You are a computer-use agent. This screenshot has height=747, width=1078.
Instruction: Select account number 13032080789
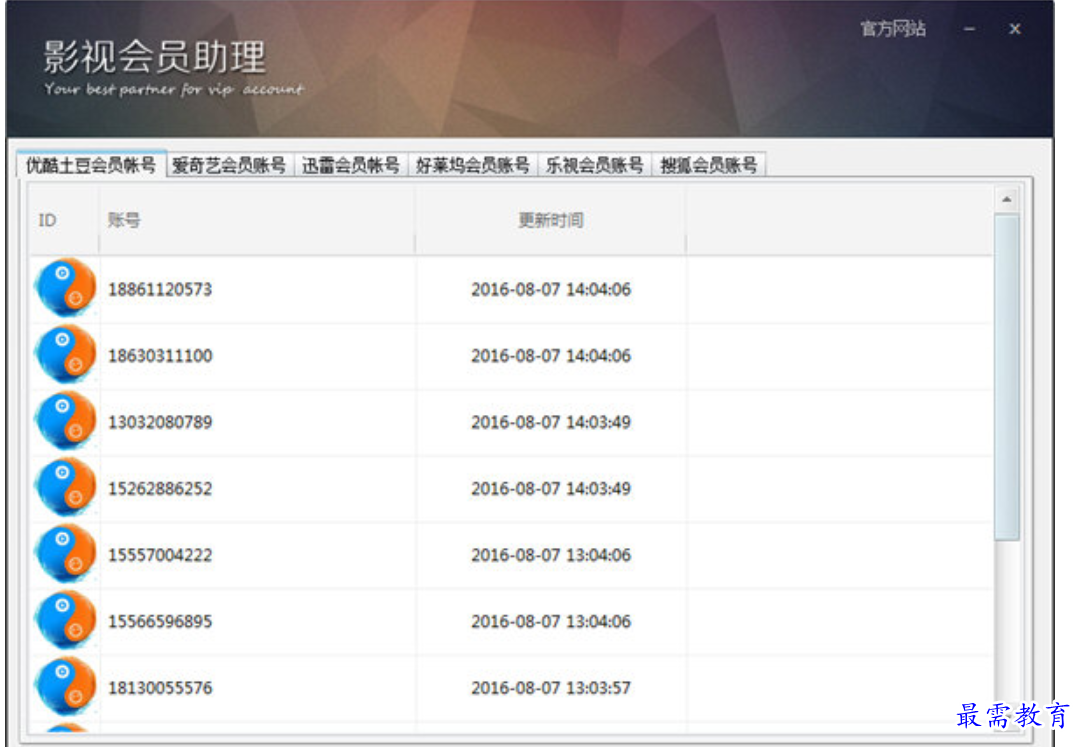[x=160, y=422]
